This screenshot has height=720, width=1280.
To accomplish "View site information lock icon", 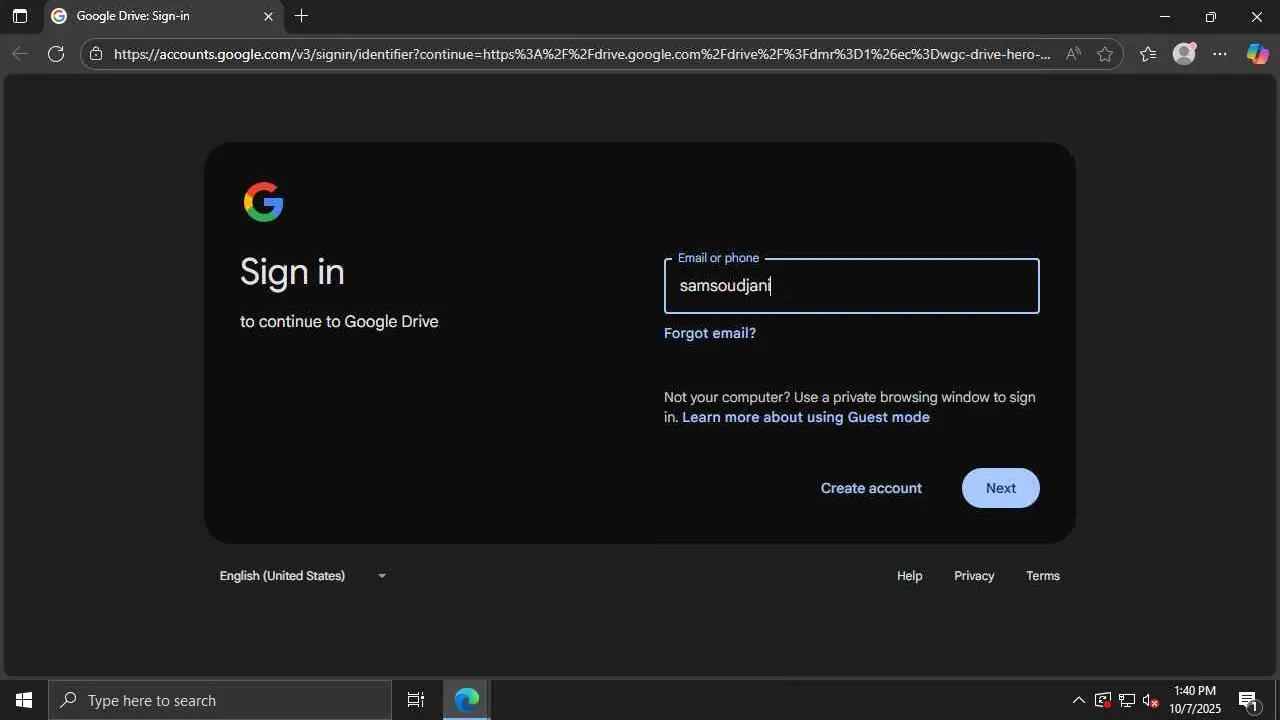I will (x=96, y=54).
